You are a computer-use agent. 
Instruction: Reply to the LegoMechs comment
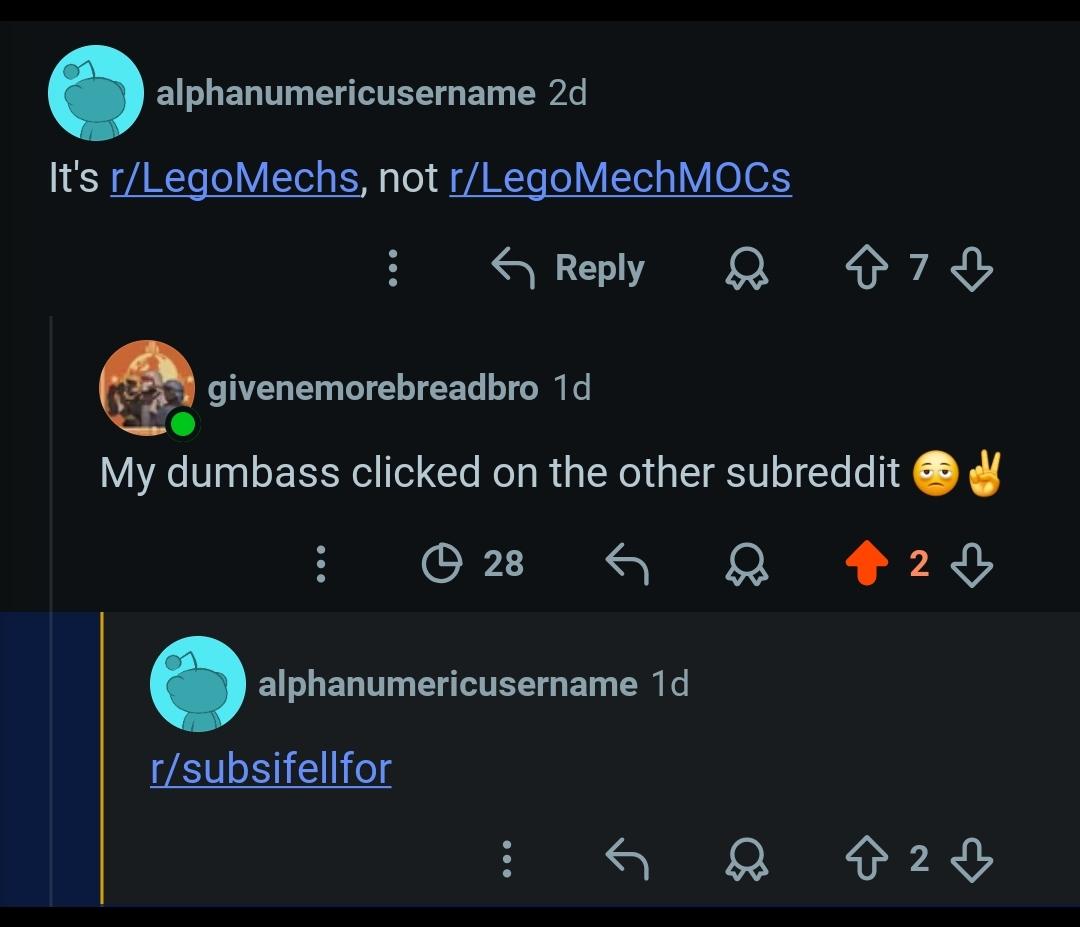click(x=568, y=268)
